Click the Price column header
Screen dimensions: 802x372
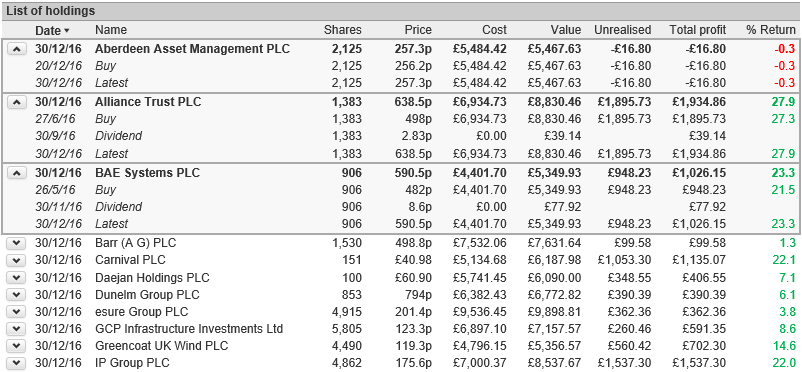pyautogui.click(x=418, y=30)
